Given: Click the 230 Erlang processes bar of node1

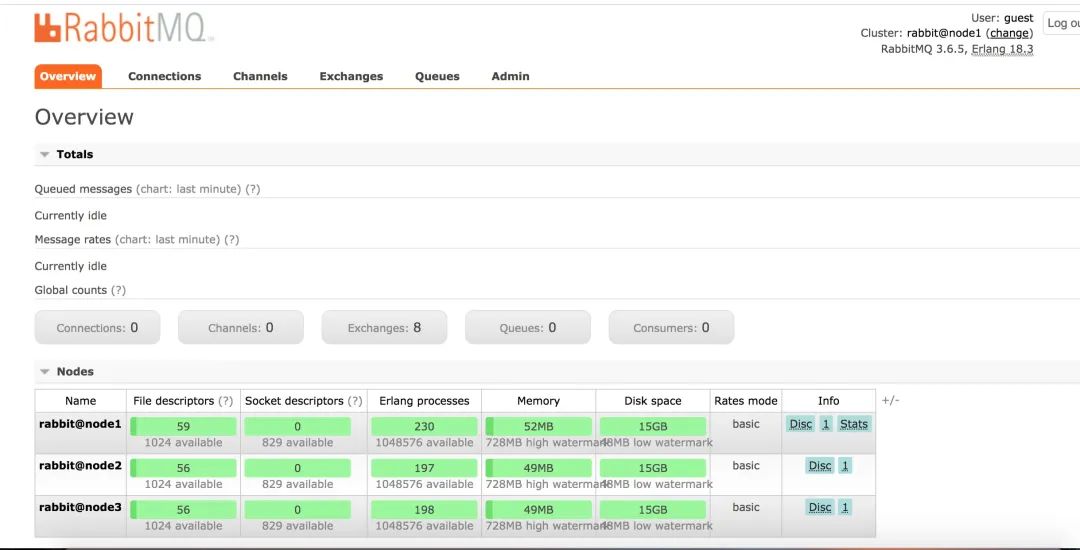Looking at the screenshot, I should pos(424,427).
